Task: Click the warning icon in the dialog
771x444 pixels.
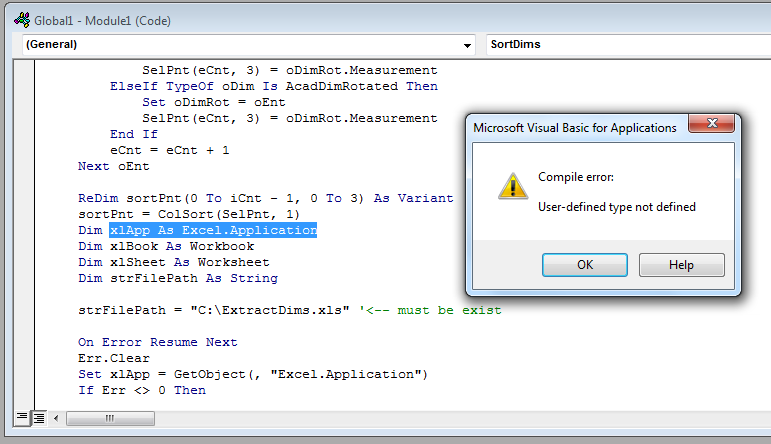Action: point(513,186)
